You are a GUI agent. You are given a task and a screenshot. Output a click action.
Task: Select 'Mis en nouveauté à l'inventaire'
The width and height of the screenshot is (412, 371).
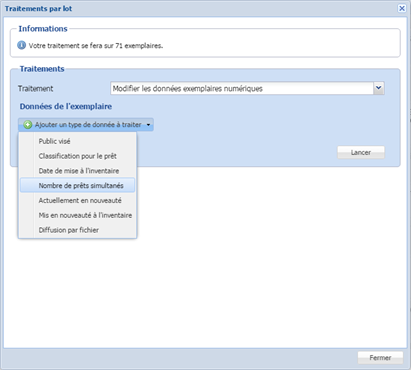[x=77, y=215]
